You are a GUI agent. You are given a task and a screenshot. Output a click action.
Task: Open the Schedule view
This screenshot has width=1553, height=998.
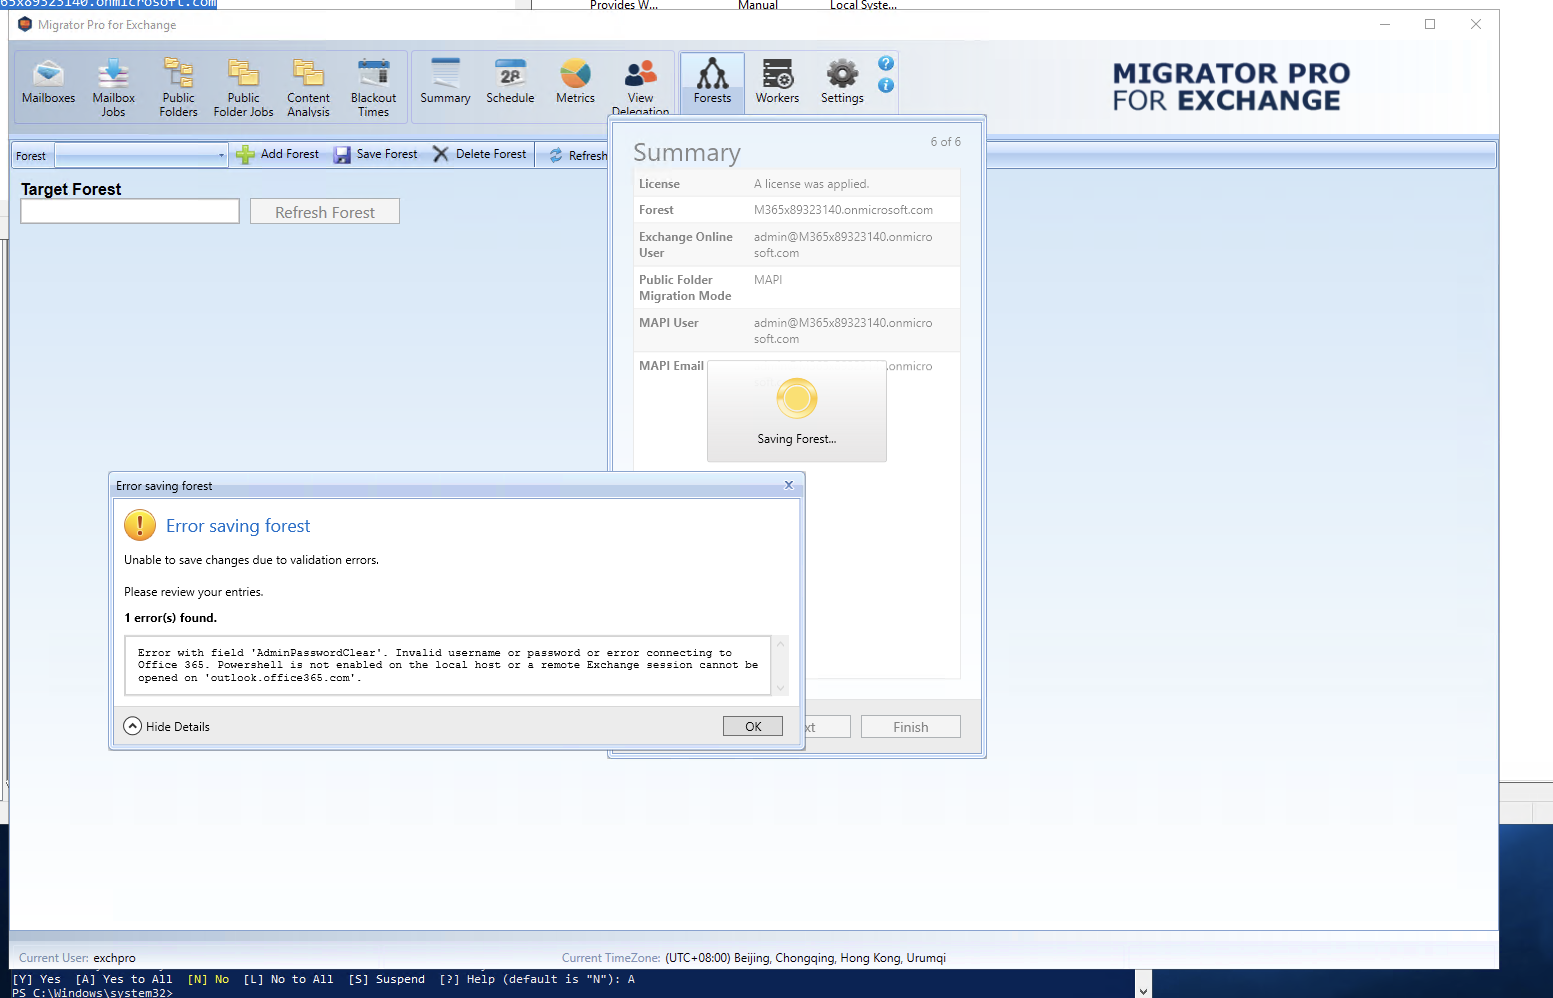coord(510,83)
